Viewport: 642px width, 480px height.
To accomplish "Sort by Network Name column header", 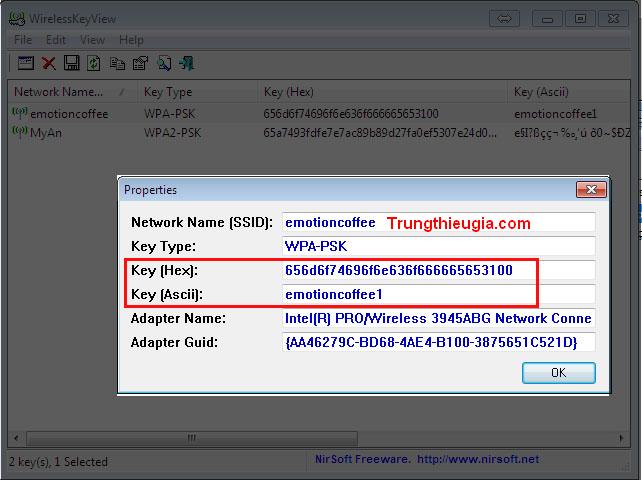I will (72, 92).
